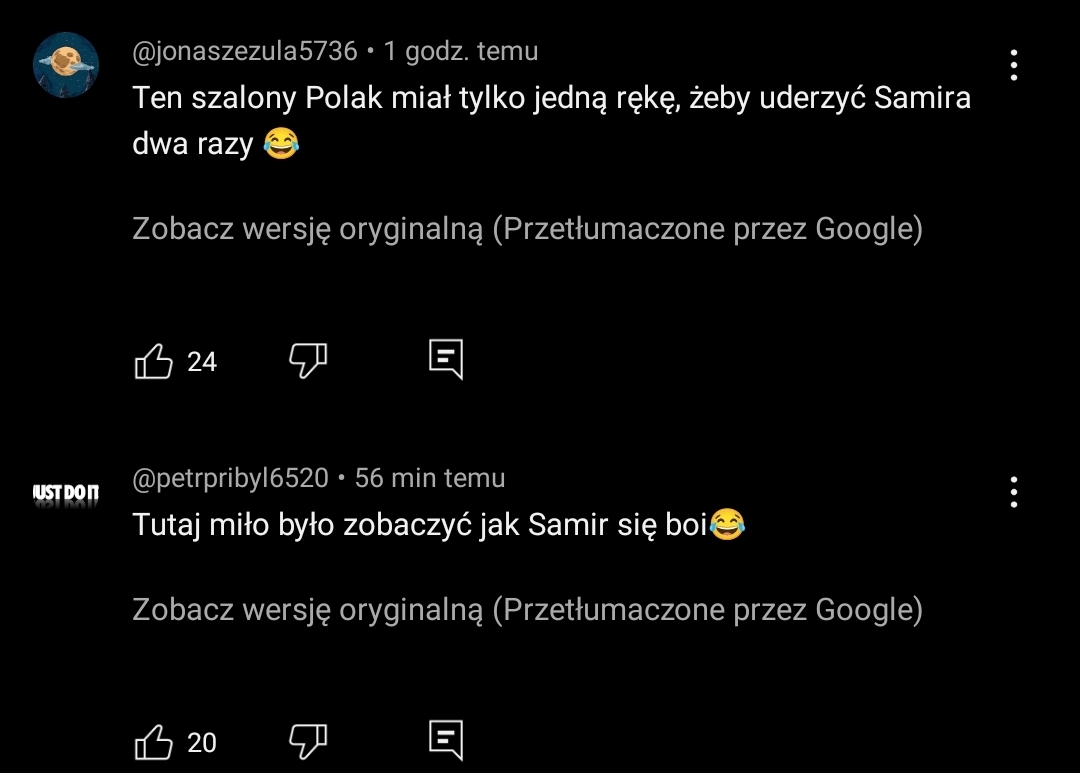Click the '56 min temu' timestamp

[x=430, y=478]
